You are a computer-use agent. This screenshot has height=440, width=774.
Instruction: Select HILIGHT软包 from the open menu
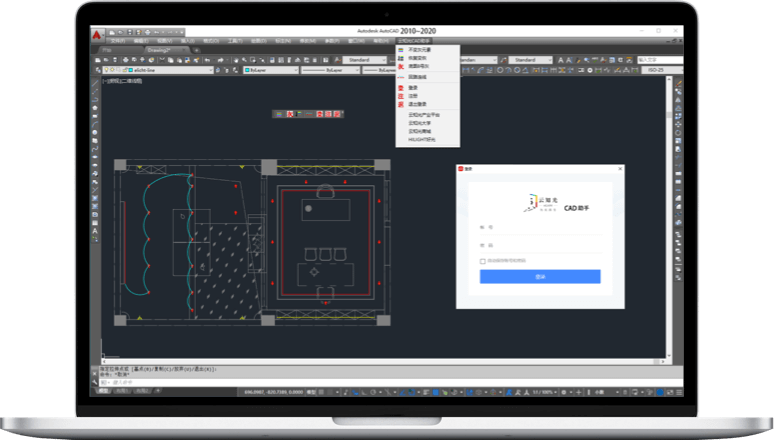pos(423,140)
